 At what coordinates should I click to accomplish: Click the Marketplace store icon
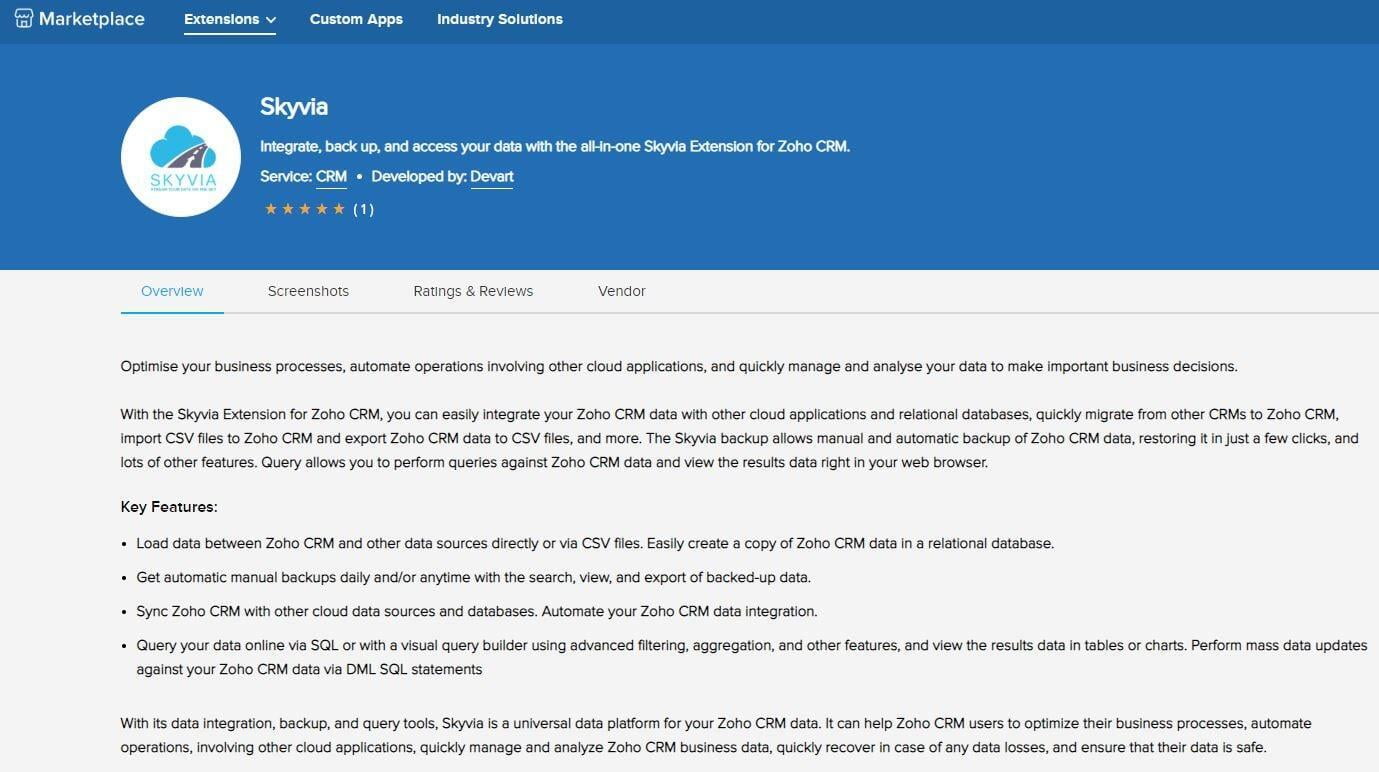(x=24, y=19)
